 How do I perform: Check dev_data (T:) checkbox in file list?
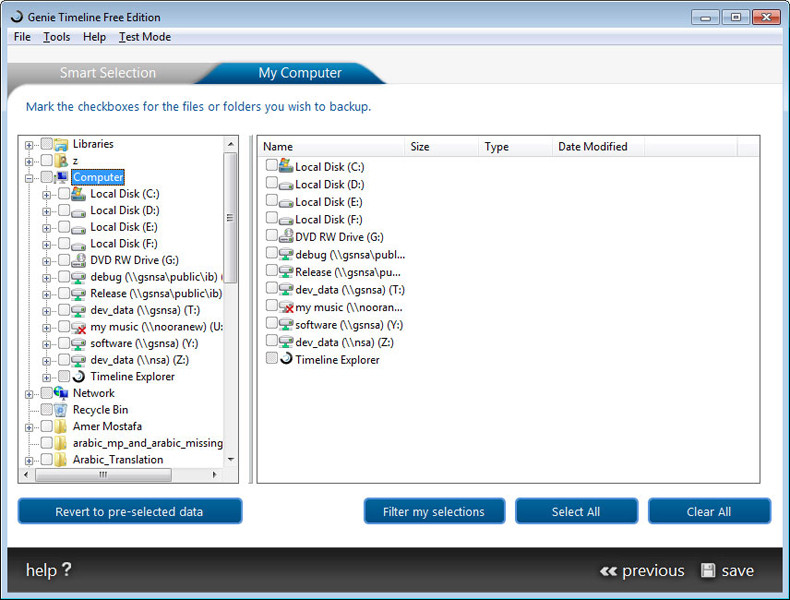tap(272, 288)
